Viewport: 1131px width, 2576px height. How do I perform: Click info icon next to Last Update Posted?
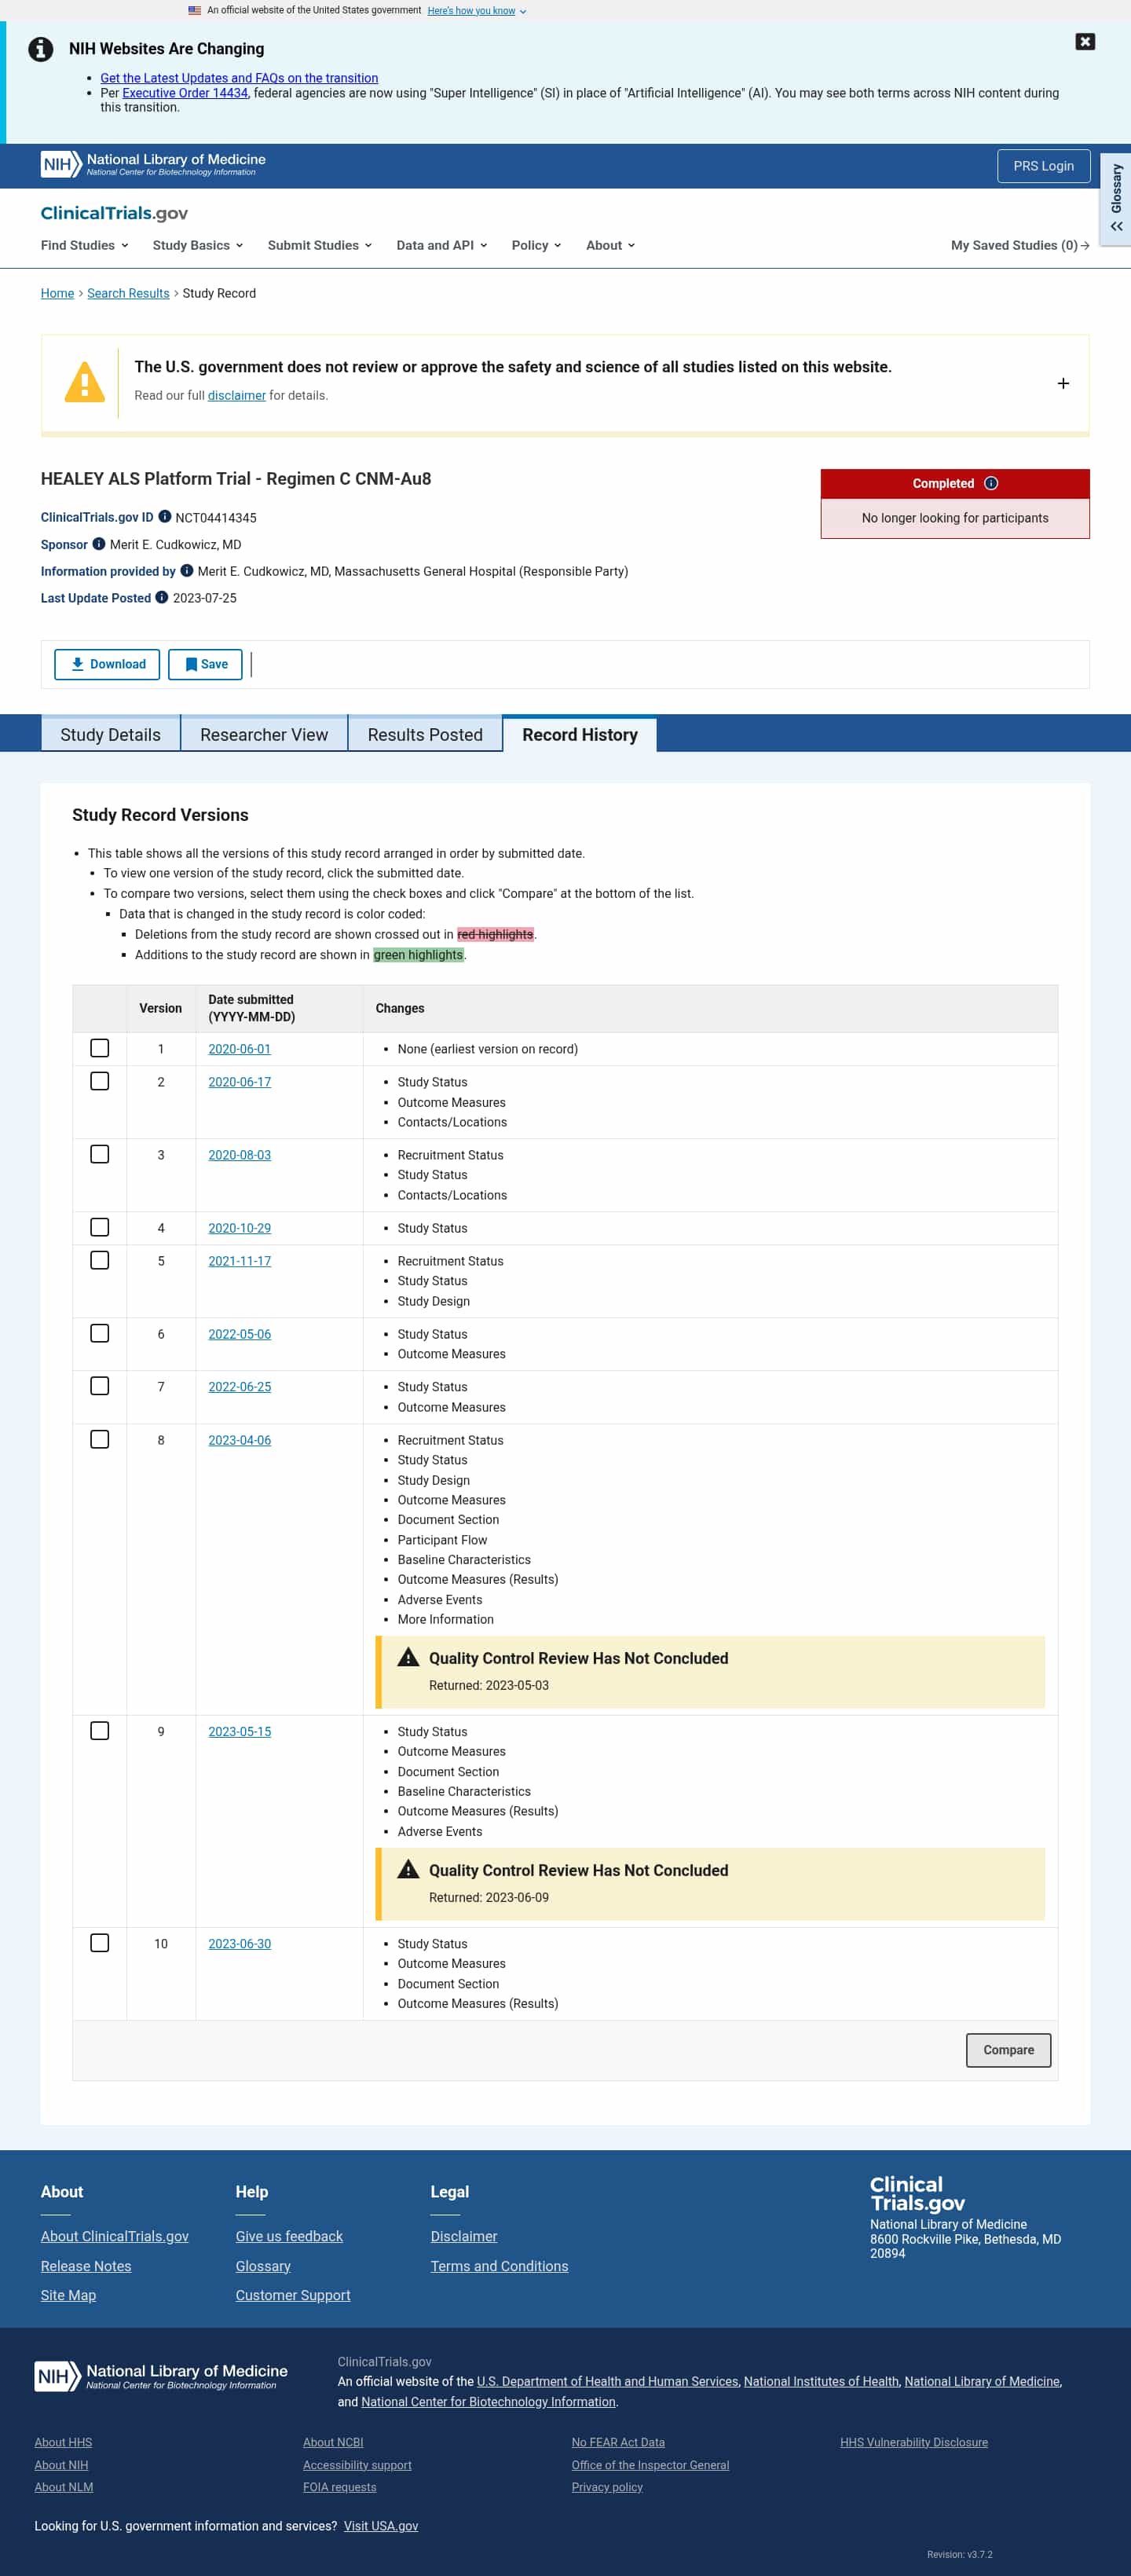coord(162,597)
